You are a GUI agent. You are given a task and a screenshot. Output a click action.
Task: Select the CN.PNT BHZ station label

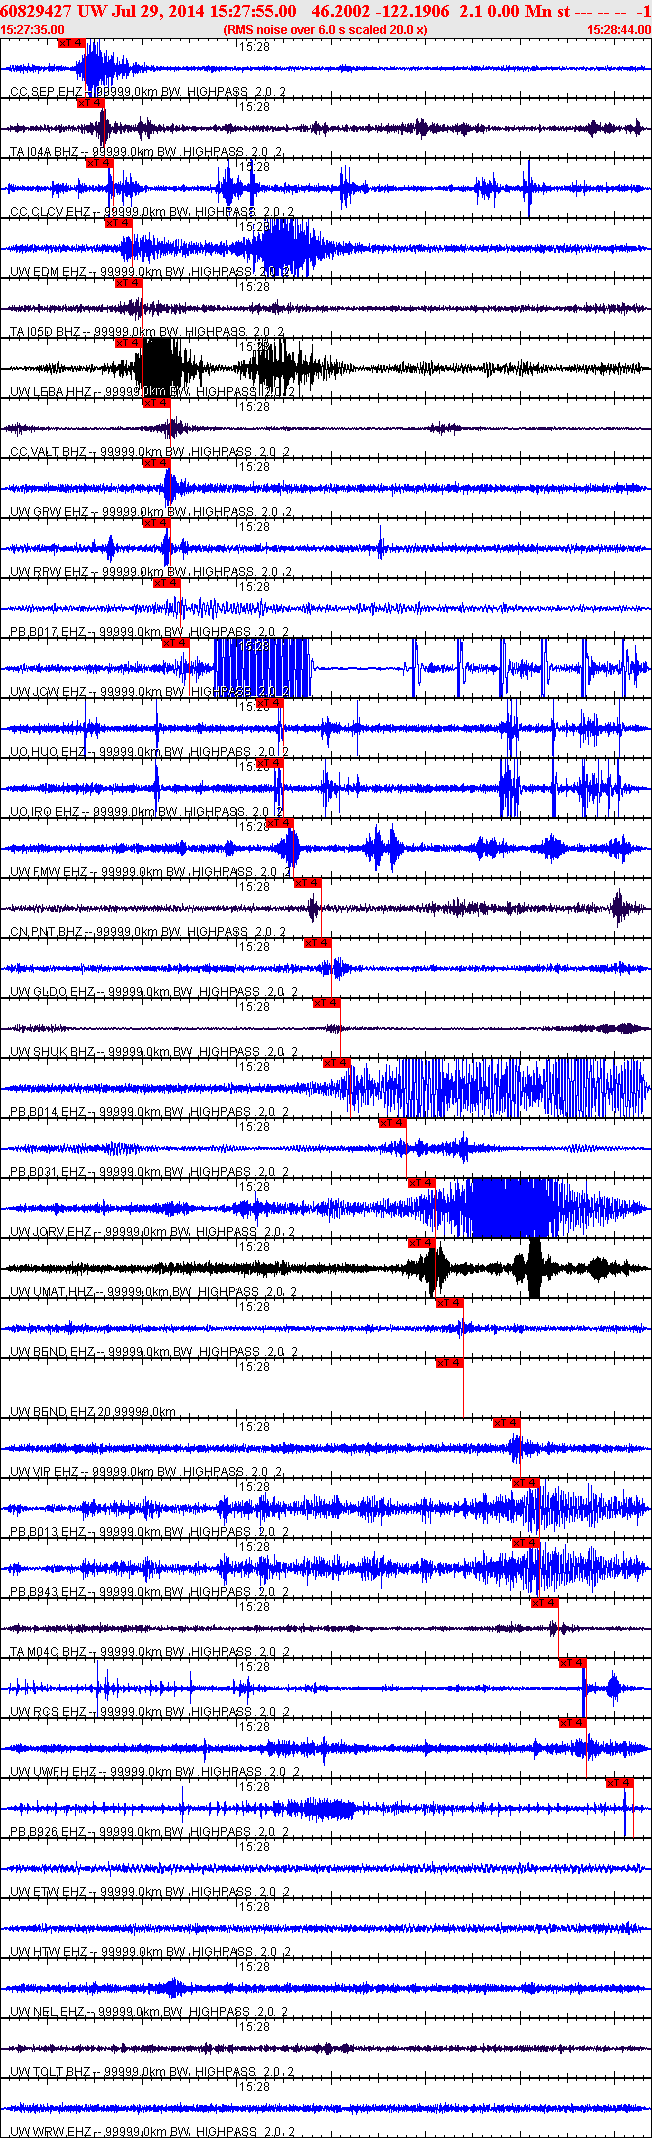148,932
